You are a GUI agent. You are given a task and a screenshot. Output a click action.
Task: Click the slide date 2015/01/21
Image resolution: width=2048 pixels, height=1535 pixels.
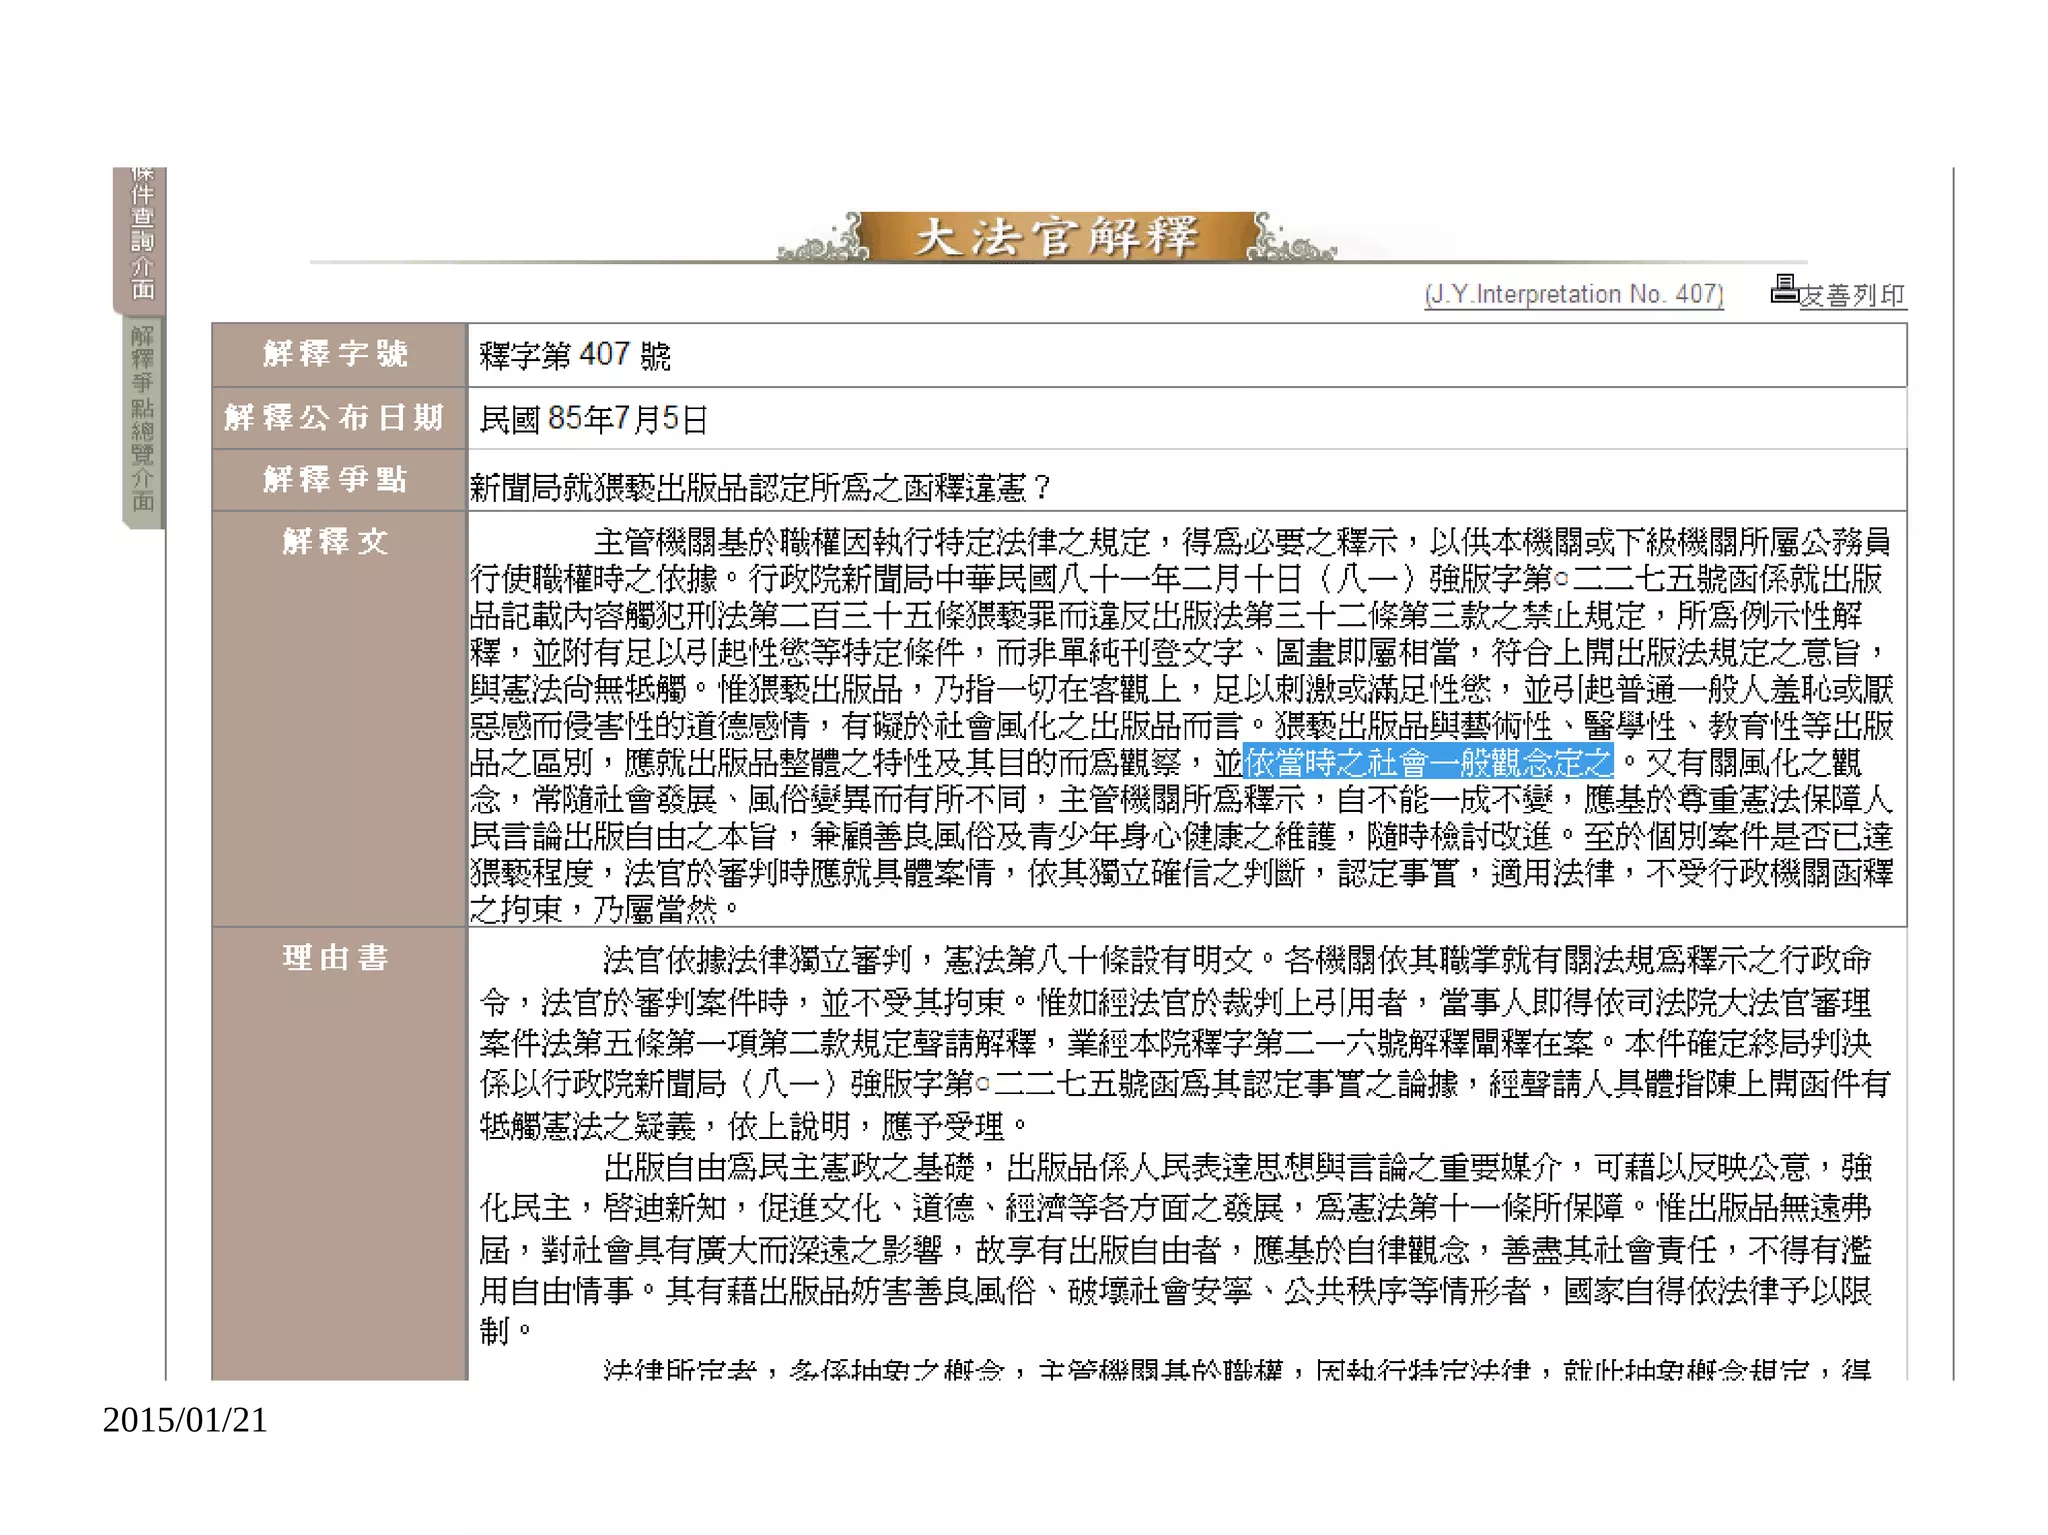pos(186,1420)
